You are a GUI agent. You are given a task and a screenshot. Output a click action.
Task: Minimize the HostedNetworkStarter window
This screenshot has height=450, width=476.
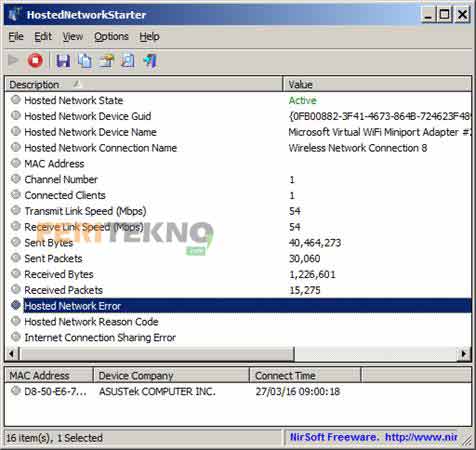tap(428, 15)
